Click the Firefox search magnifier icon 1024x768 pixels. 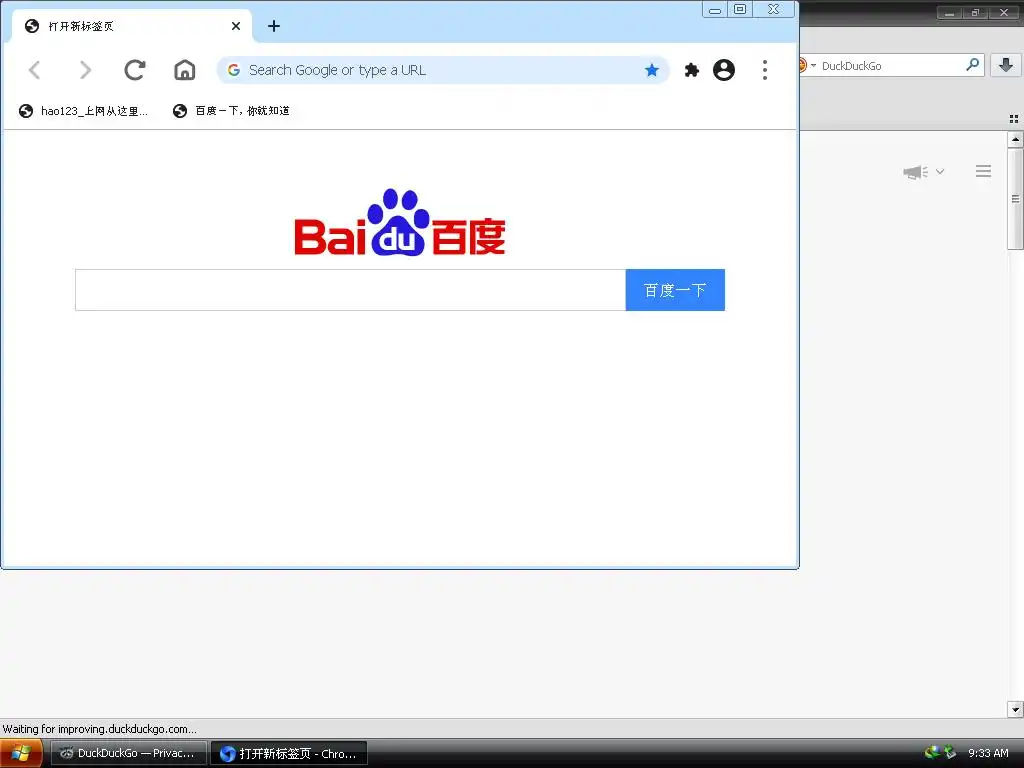(972, 65)
